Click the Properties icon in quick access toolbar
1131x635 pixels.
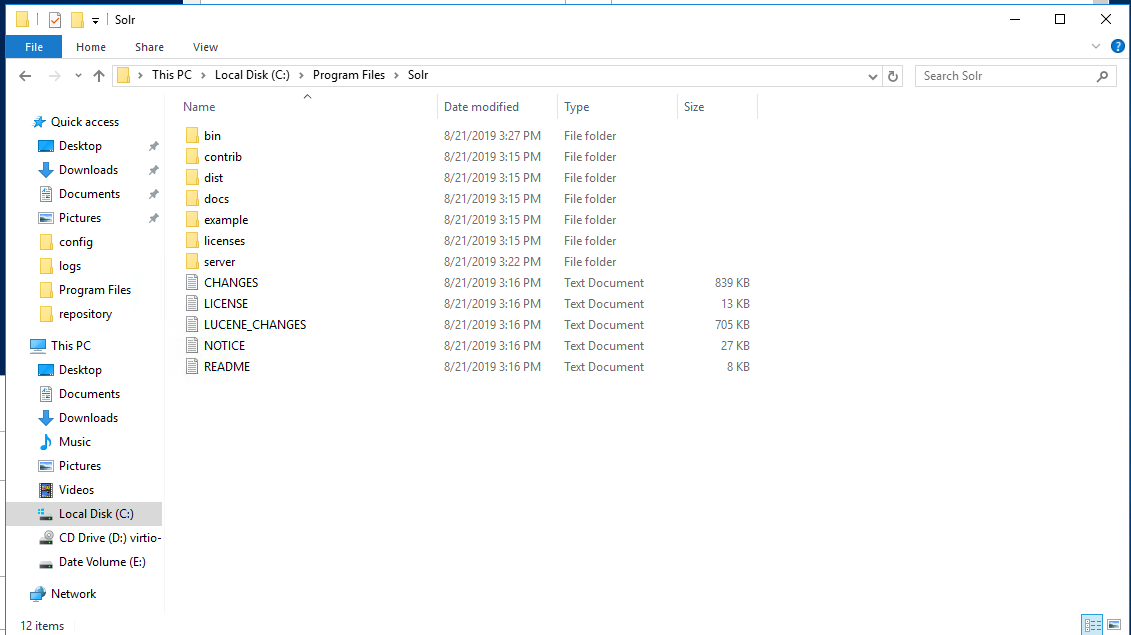click(55, 20)
